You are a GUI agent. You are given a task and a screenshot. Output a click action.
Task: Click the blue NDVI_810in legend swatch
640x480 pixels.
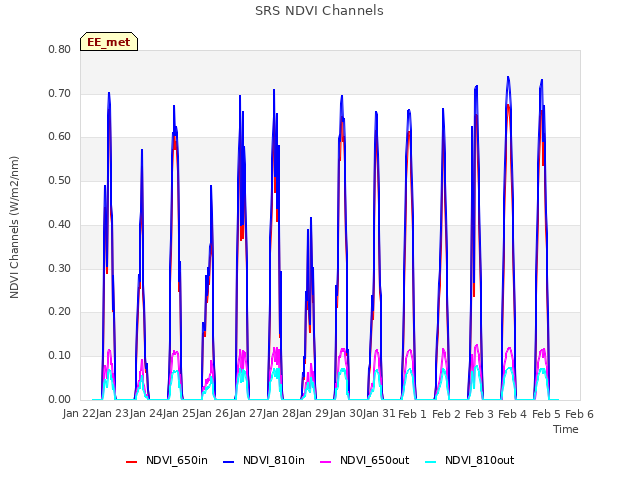coord(229,462)
